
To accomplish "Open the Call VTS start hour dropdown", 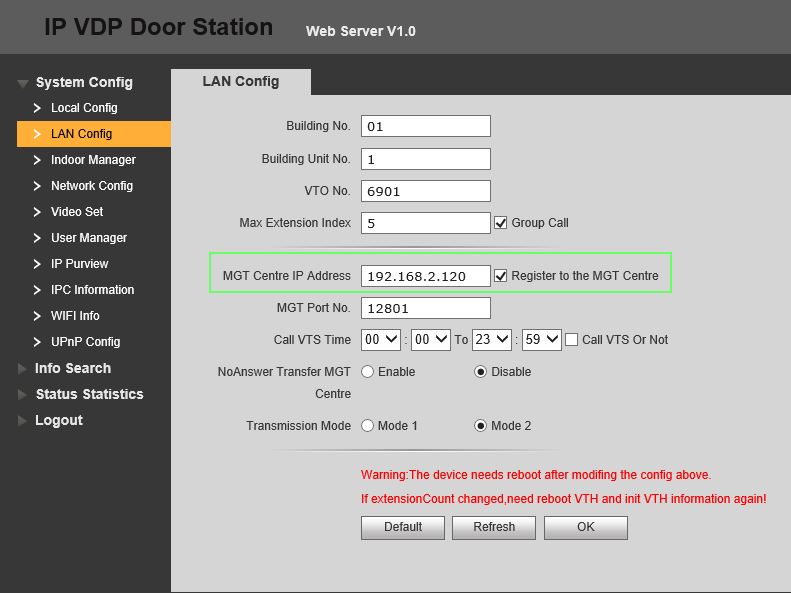I will pyautogui.click(x=381, y=340).
